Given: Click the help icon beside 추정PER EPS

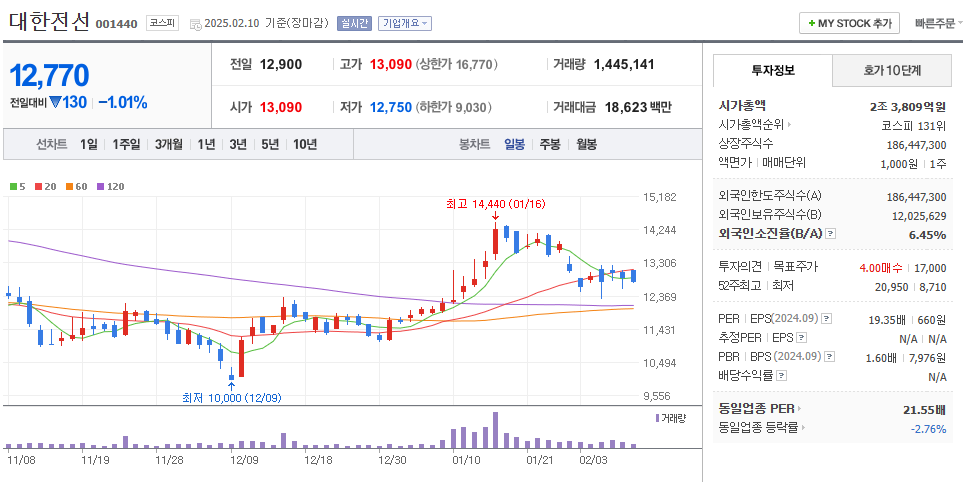Looking at the screenshot, I should point(802,338).
